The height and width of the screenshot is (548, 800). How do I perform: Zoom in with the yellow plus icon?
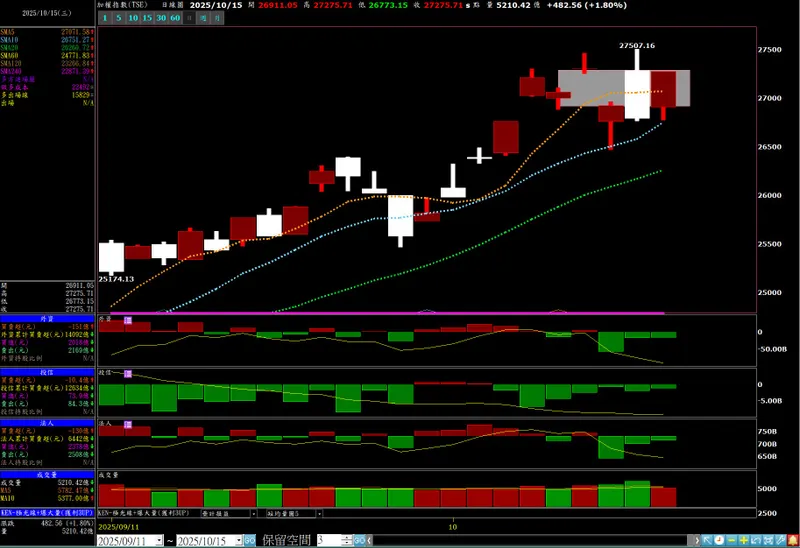point(744,540)
